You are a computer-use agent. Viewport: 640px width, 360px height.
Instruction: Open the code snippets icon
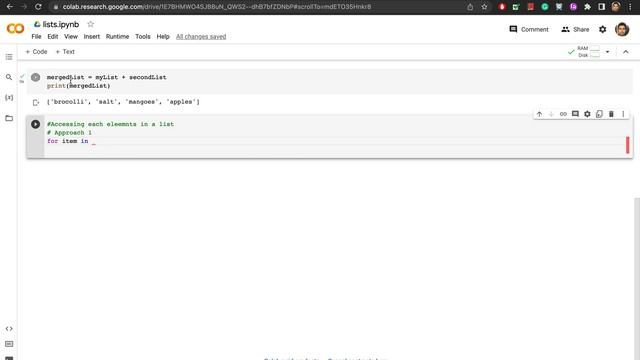pos(9,329)
